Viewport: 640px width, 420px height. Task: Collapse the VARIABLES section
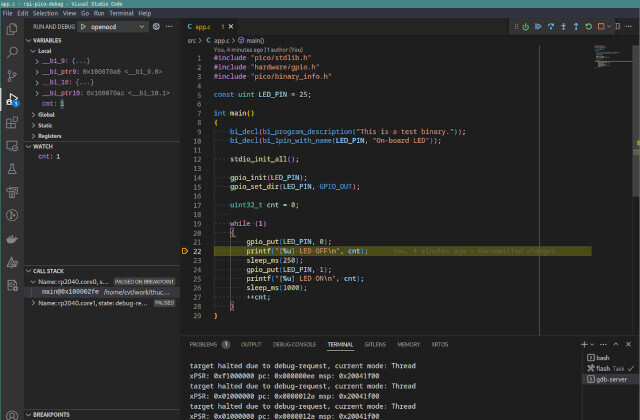click(x=29, y=40)
